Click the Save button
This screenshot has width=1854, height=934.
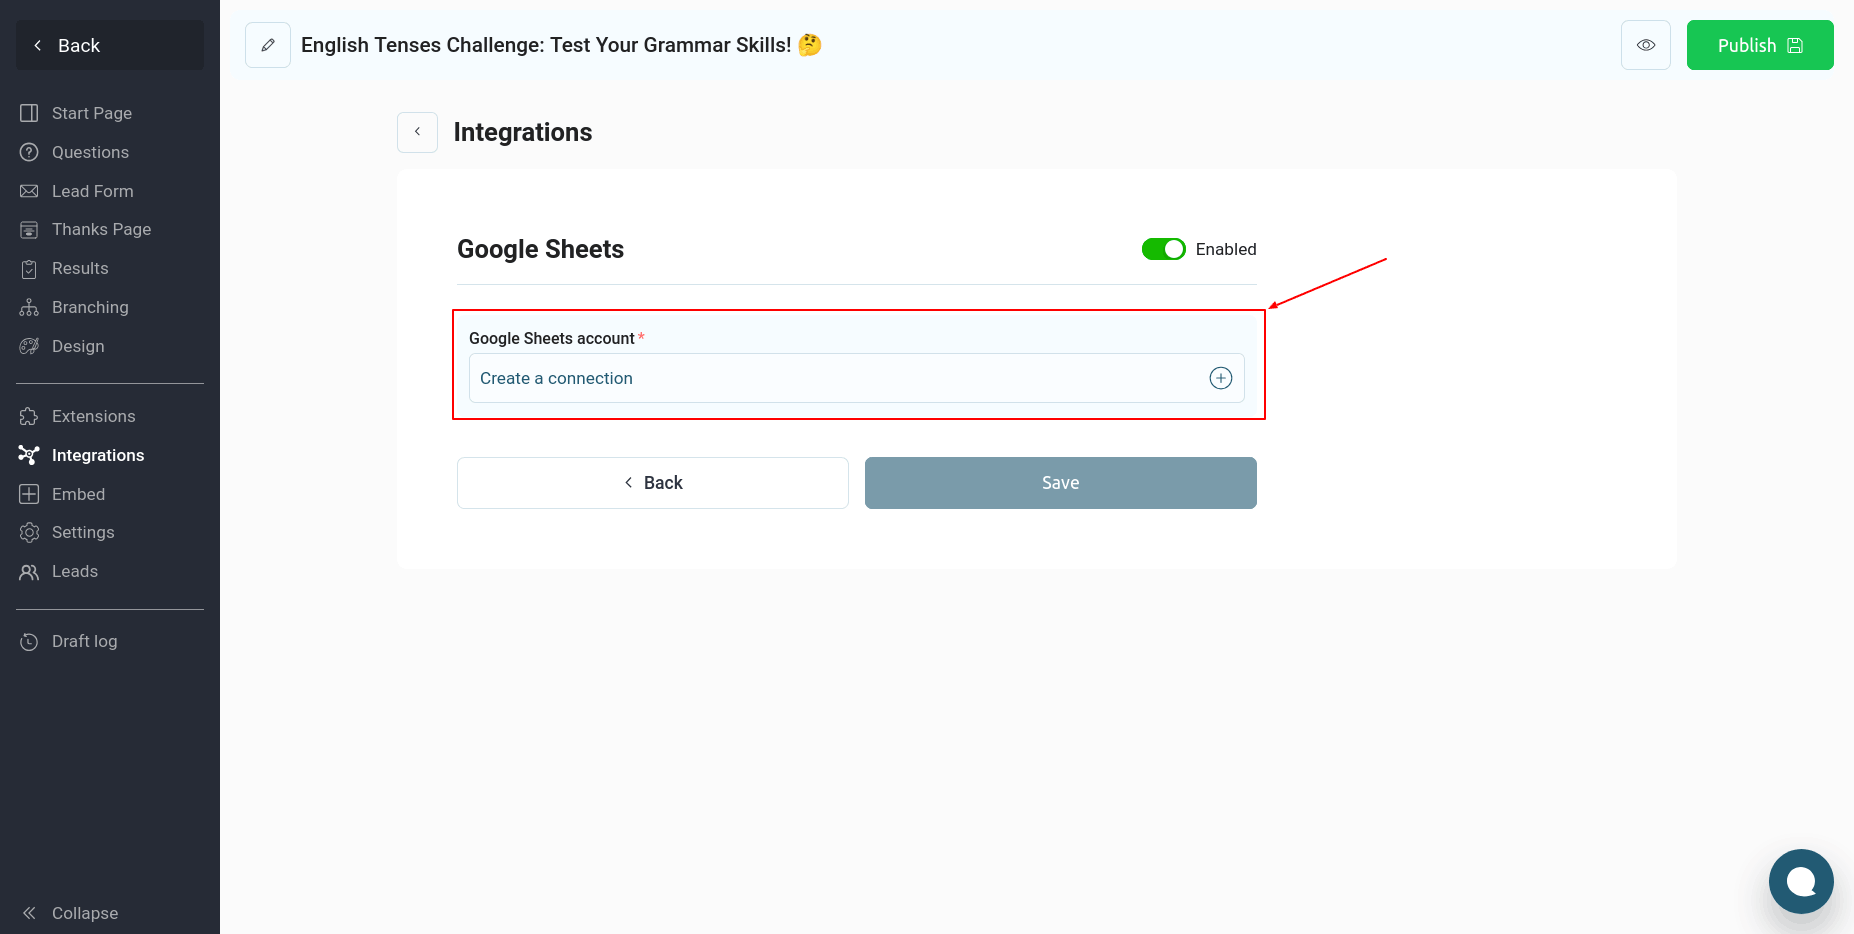(1060, 483)
